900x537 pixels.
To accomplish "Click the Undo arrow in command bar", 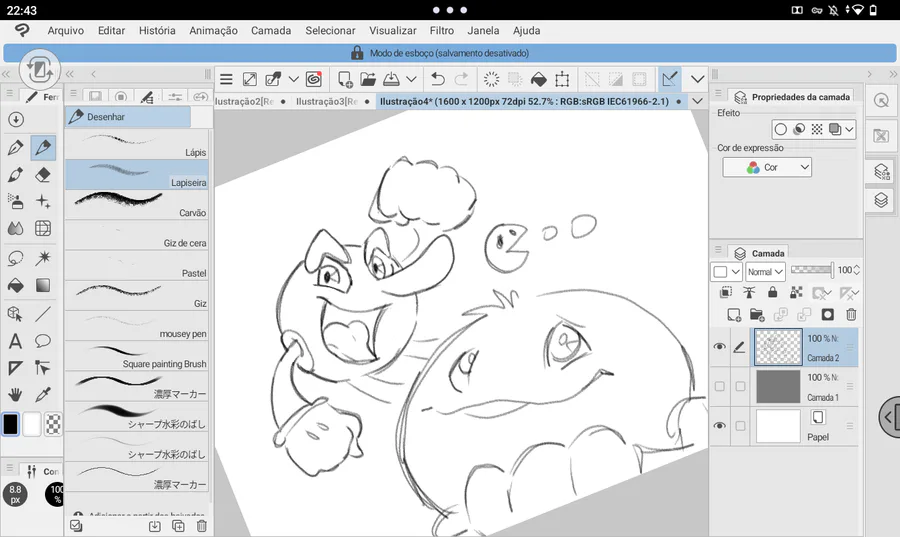I will tap(438, 79).
